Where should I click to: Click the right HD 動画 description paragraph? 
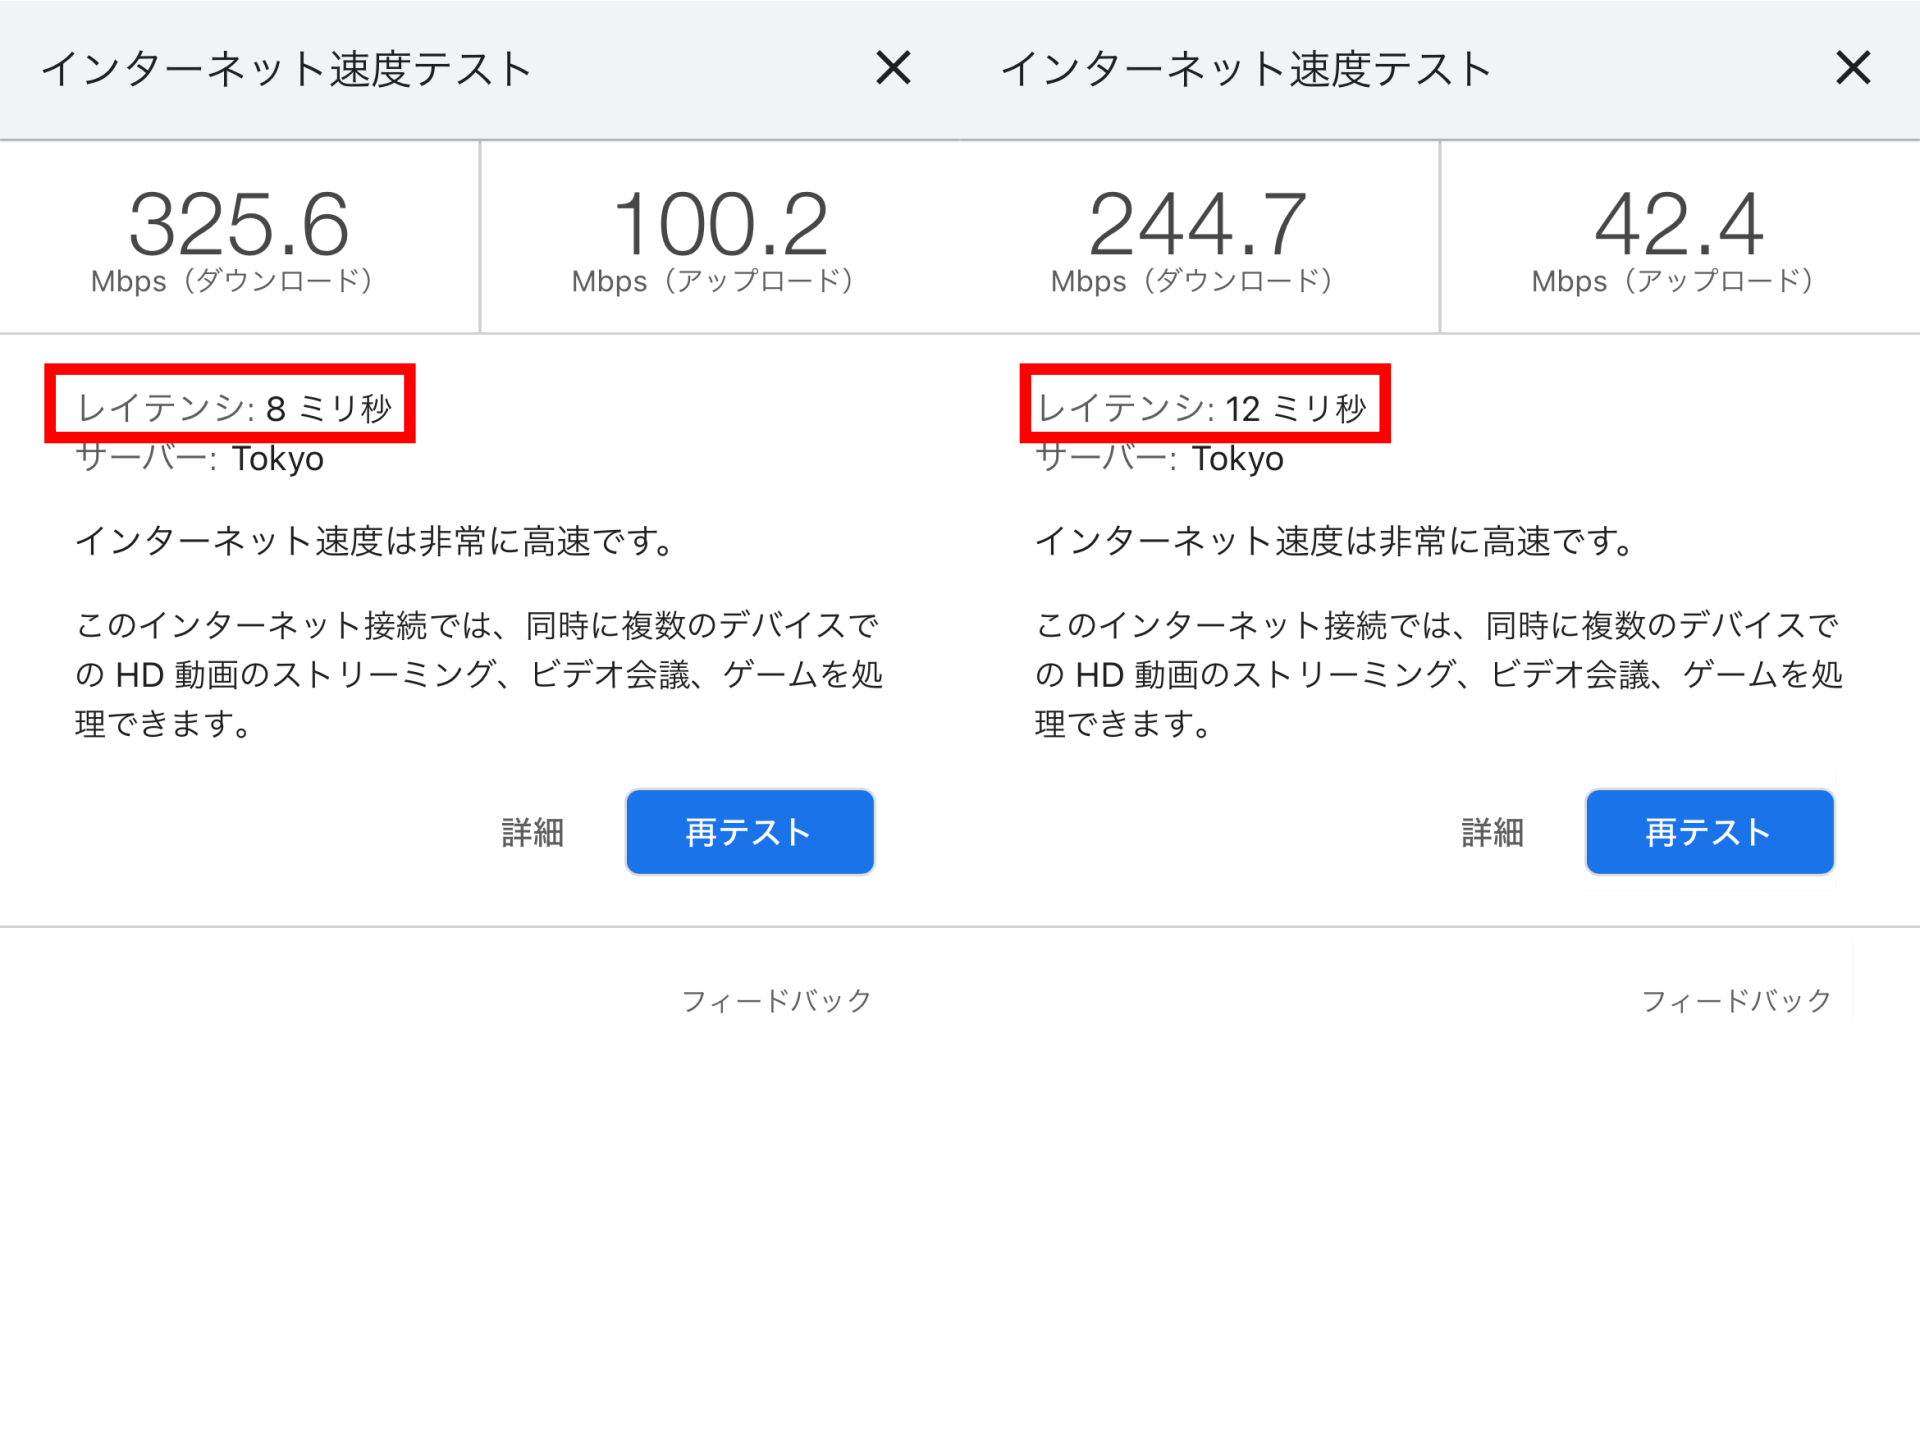tap(1437, 674)
